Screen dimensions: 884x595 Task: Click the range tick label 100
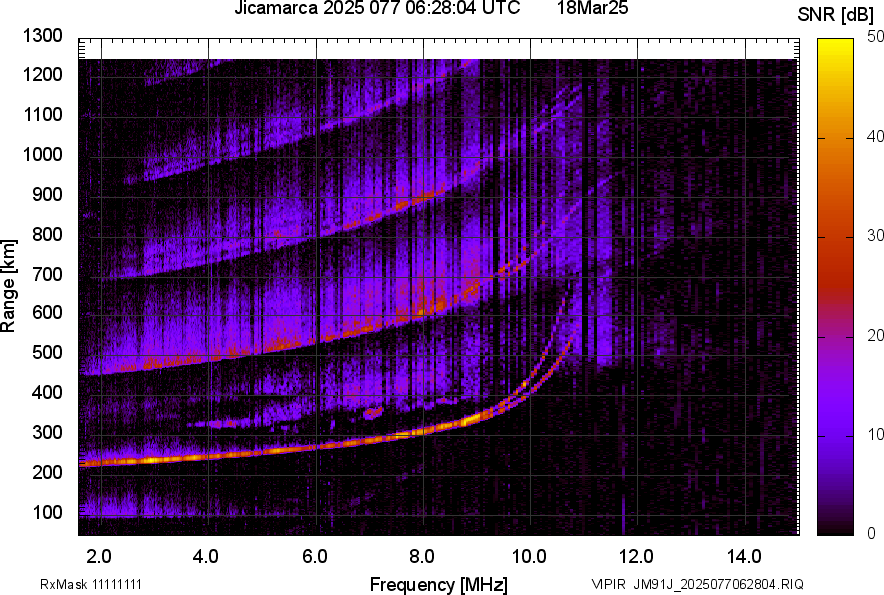(47, 512)
